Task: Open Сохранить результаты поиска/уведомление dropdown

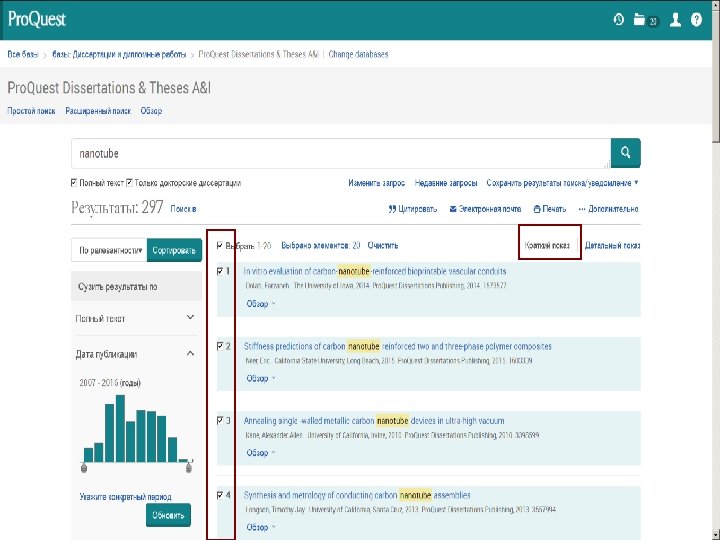Action: click(x=562, y=183)
